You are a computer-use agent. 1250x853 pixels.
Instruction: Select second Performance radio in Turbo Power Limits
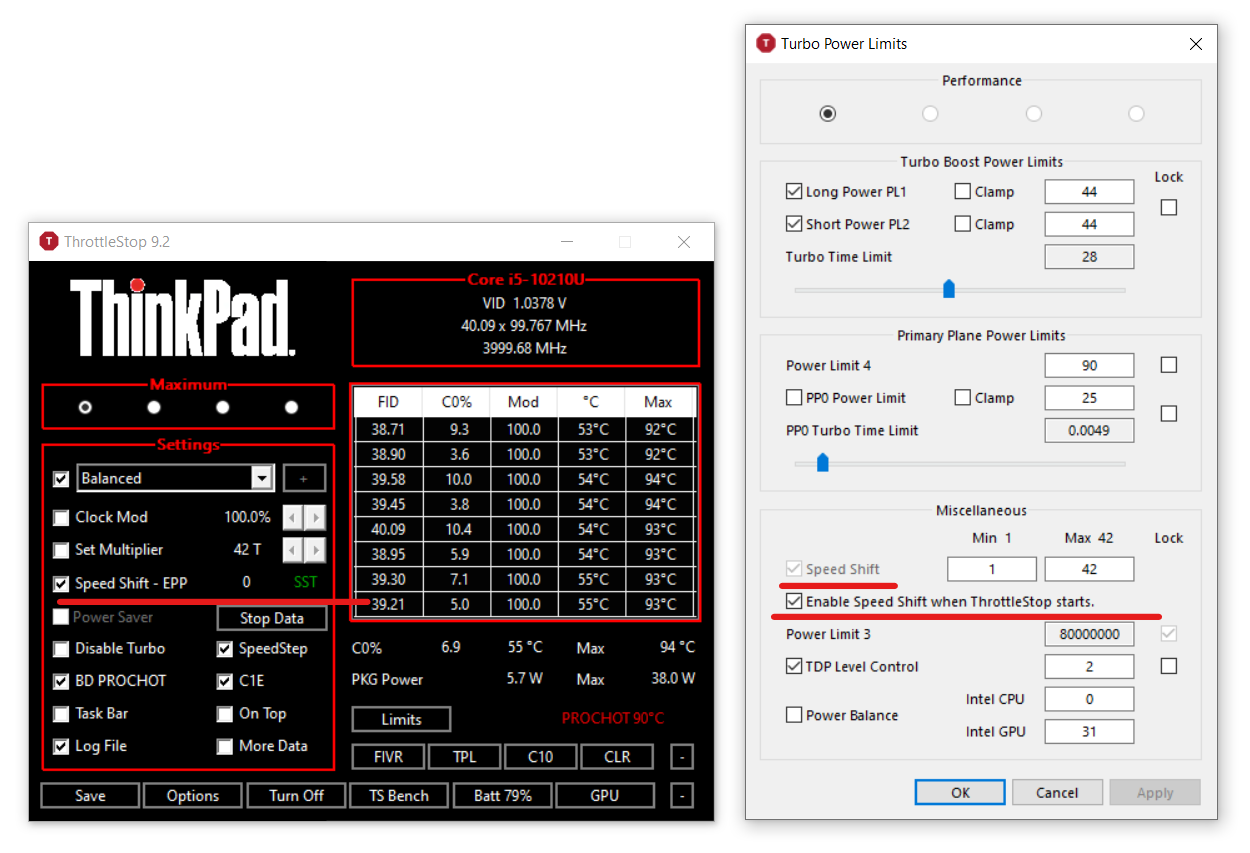pos(930,114)
